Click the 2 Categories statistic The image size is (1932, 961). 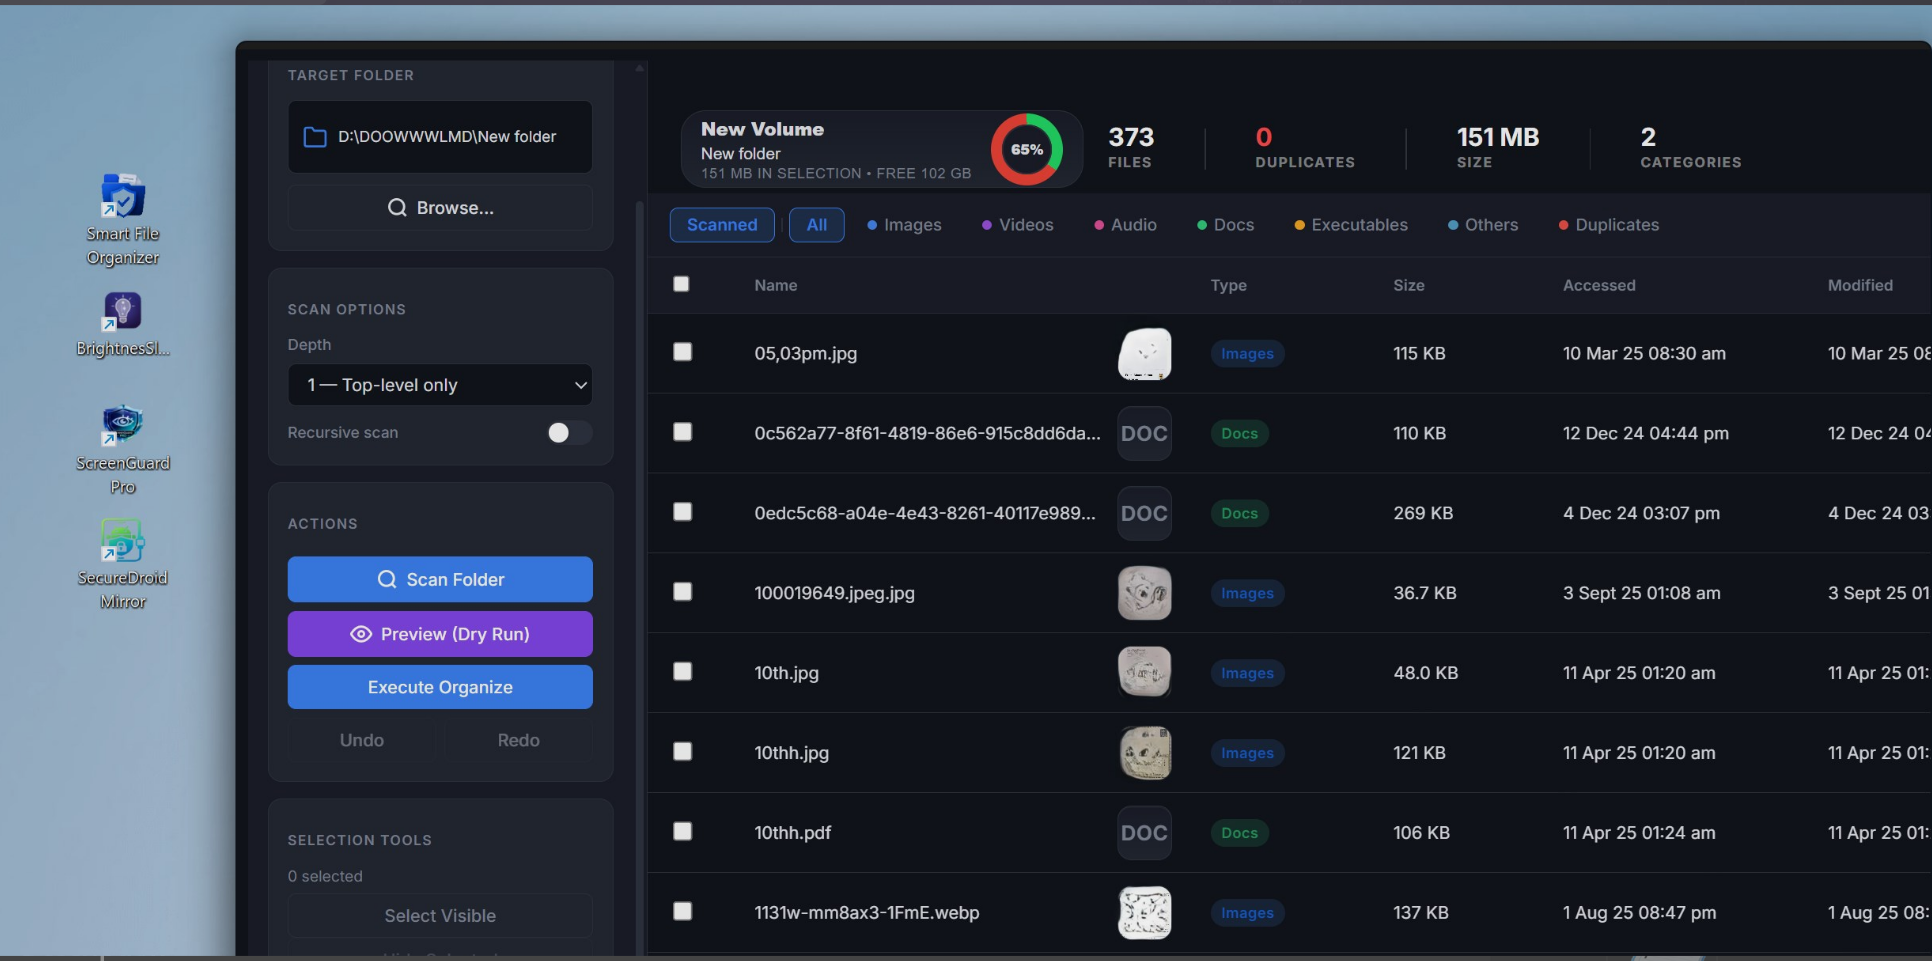pos(1691,147)
